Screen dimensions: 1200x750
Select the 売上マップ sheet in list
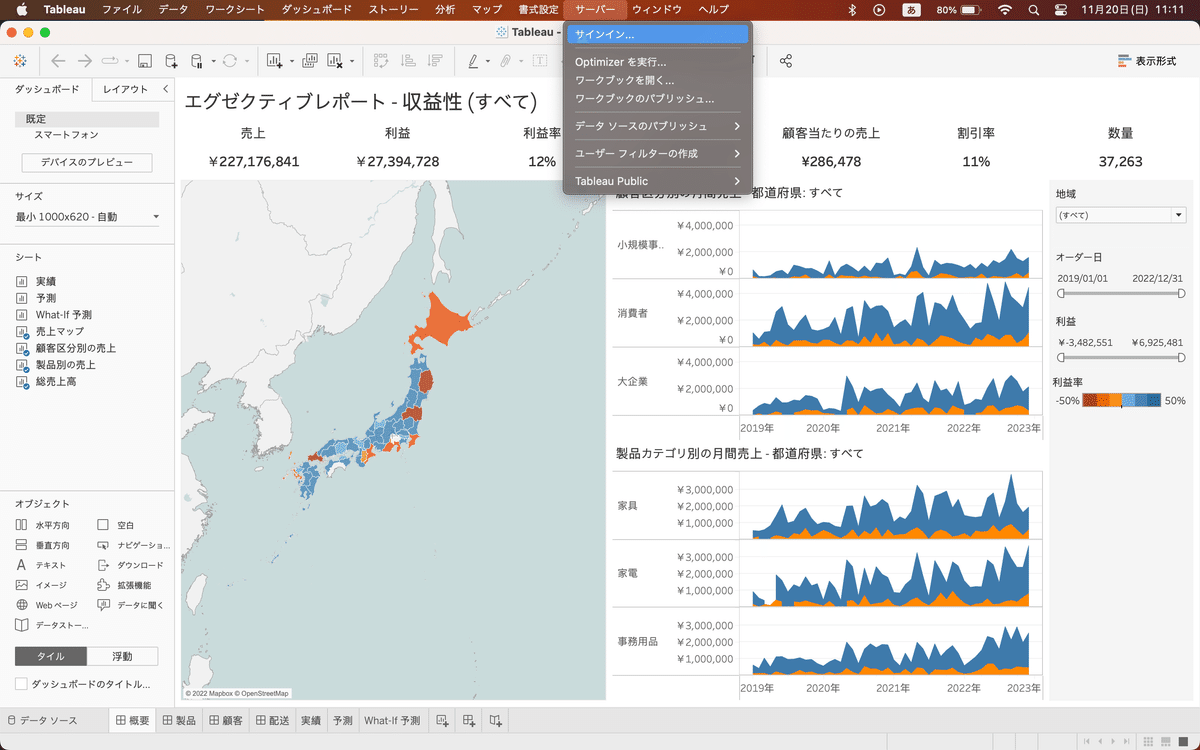(x=60, y=331)
